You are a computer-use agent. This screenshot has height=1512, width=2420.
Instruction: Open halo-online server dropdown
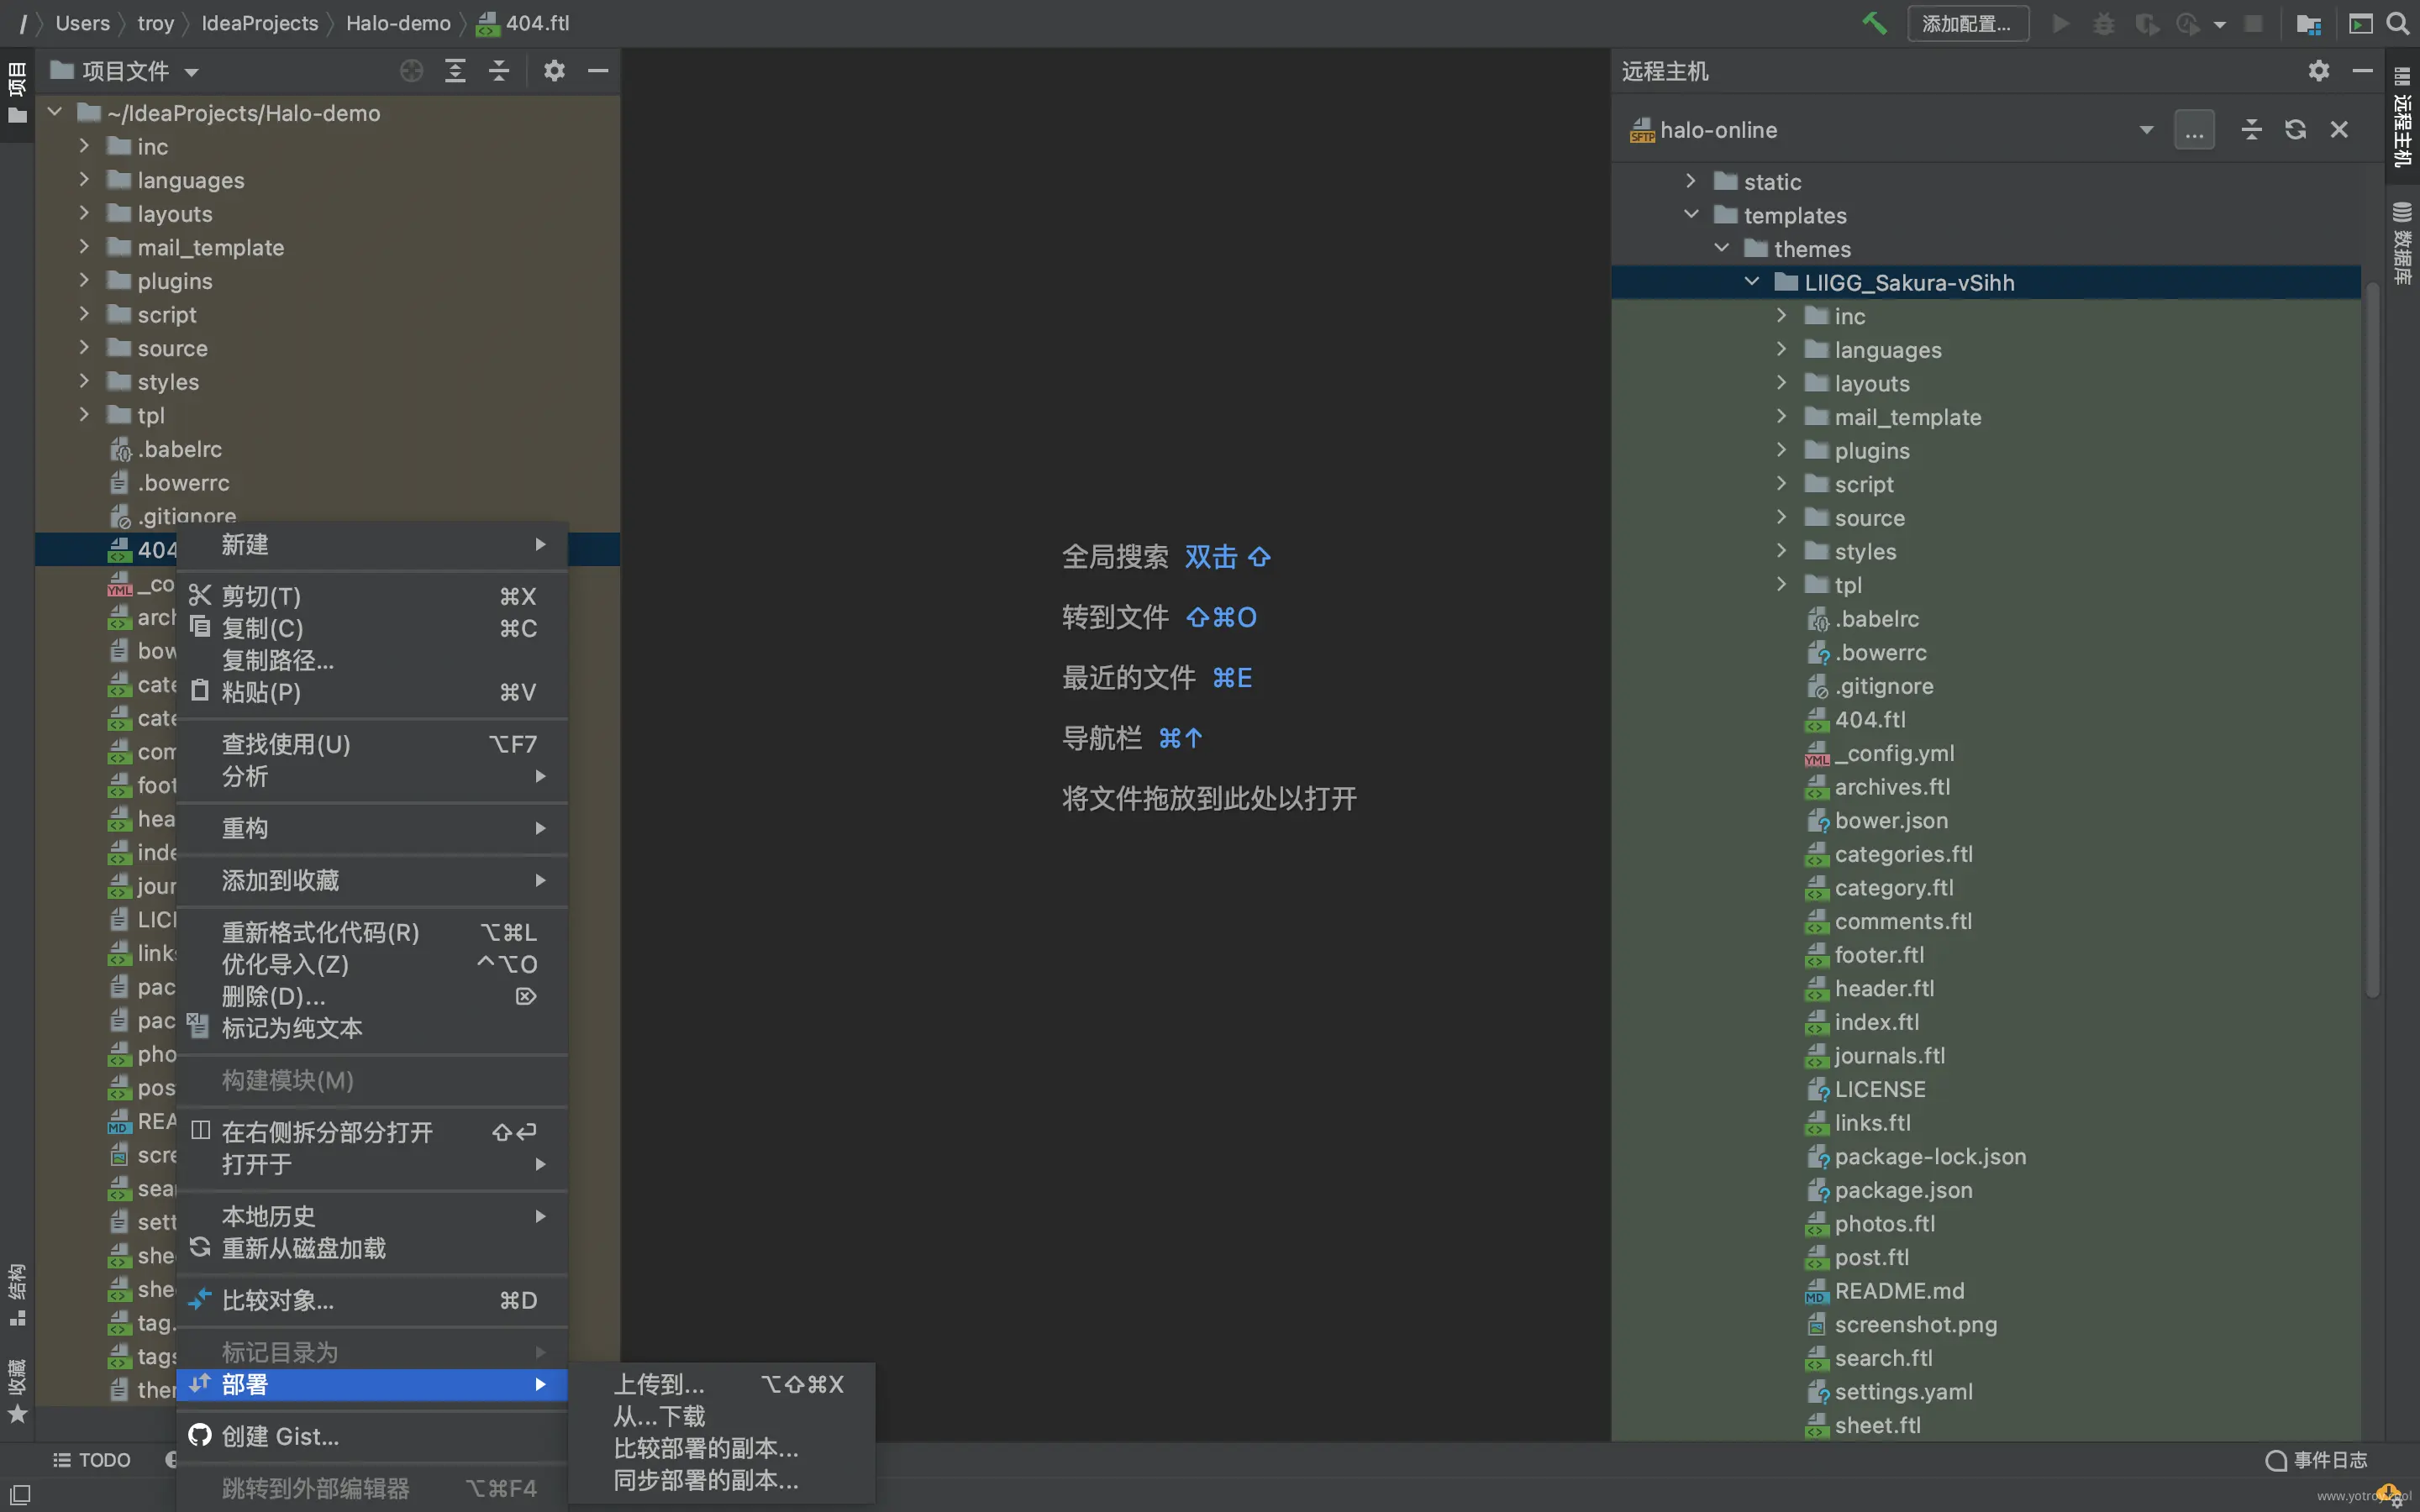[2146, 130]
